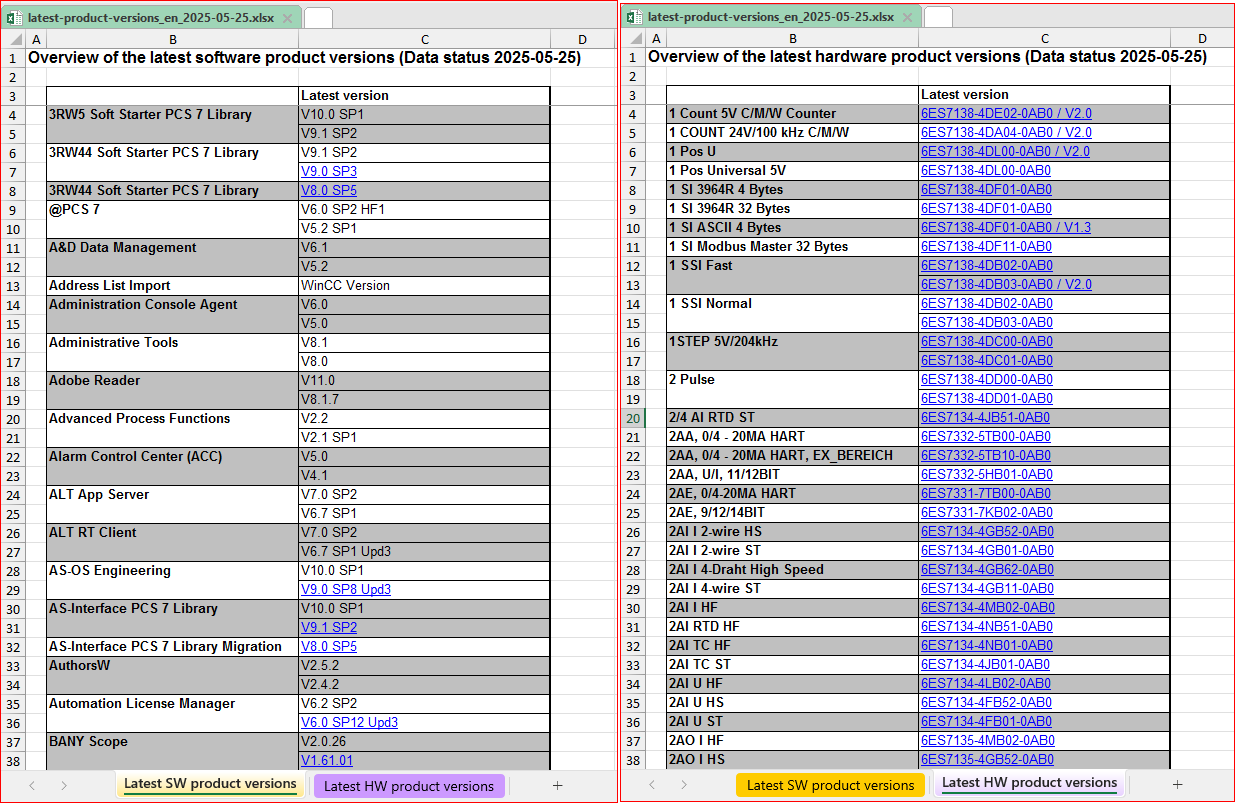This screenshot has height=803, width=1240.
Task: Open 6ES7138-4DF01-0AB0 / V1.3 link
Action: point(1006,227)
